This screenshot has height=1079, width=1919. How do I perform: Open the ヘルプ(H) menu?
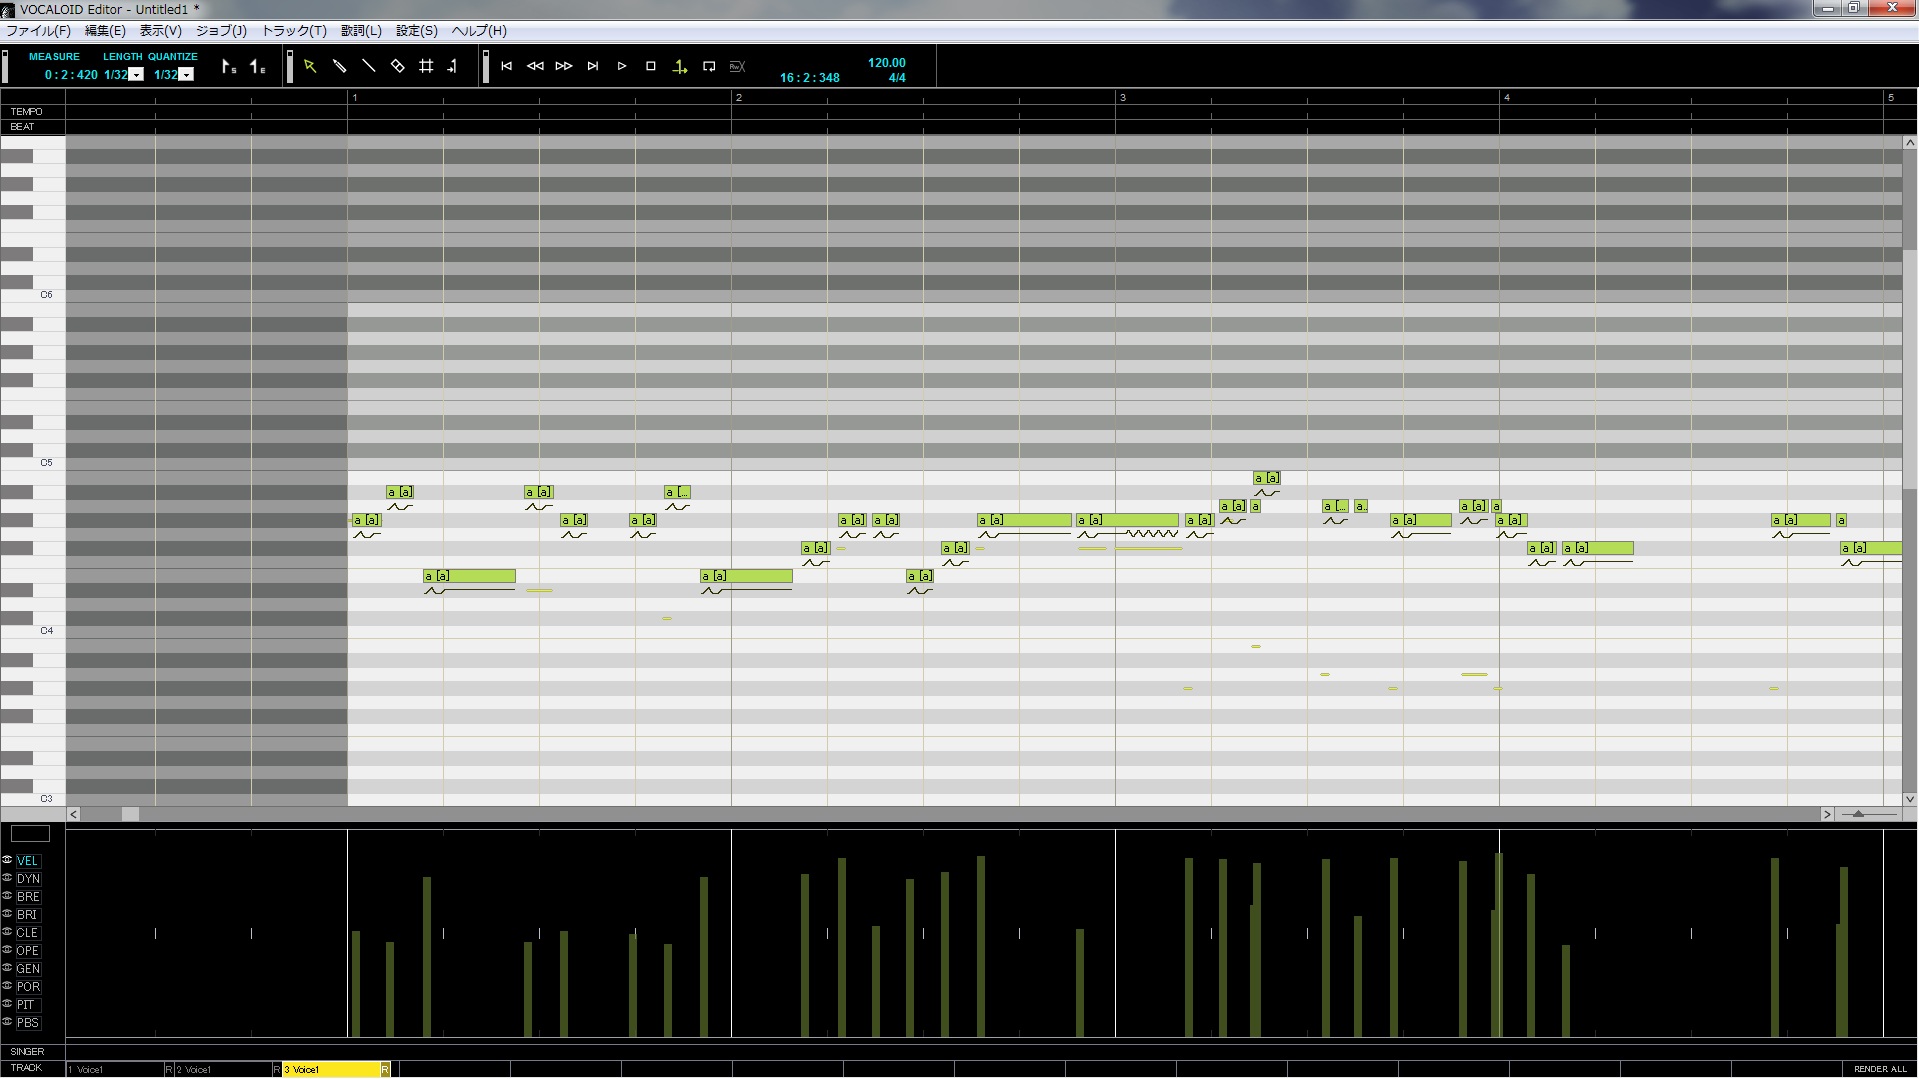pyautogui.click(x=479, y=31)
